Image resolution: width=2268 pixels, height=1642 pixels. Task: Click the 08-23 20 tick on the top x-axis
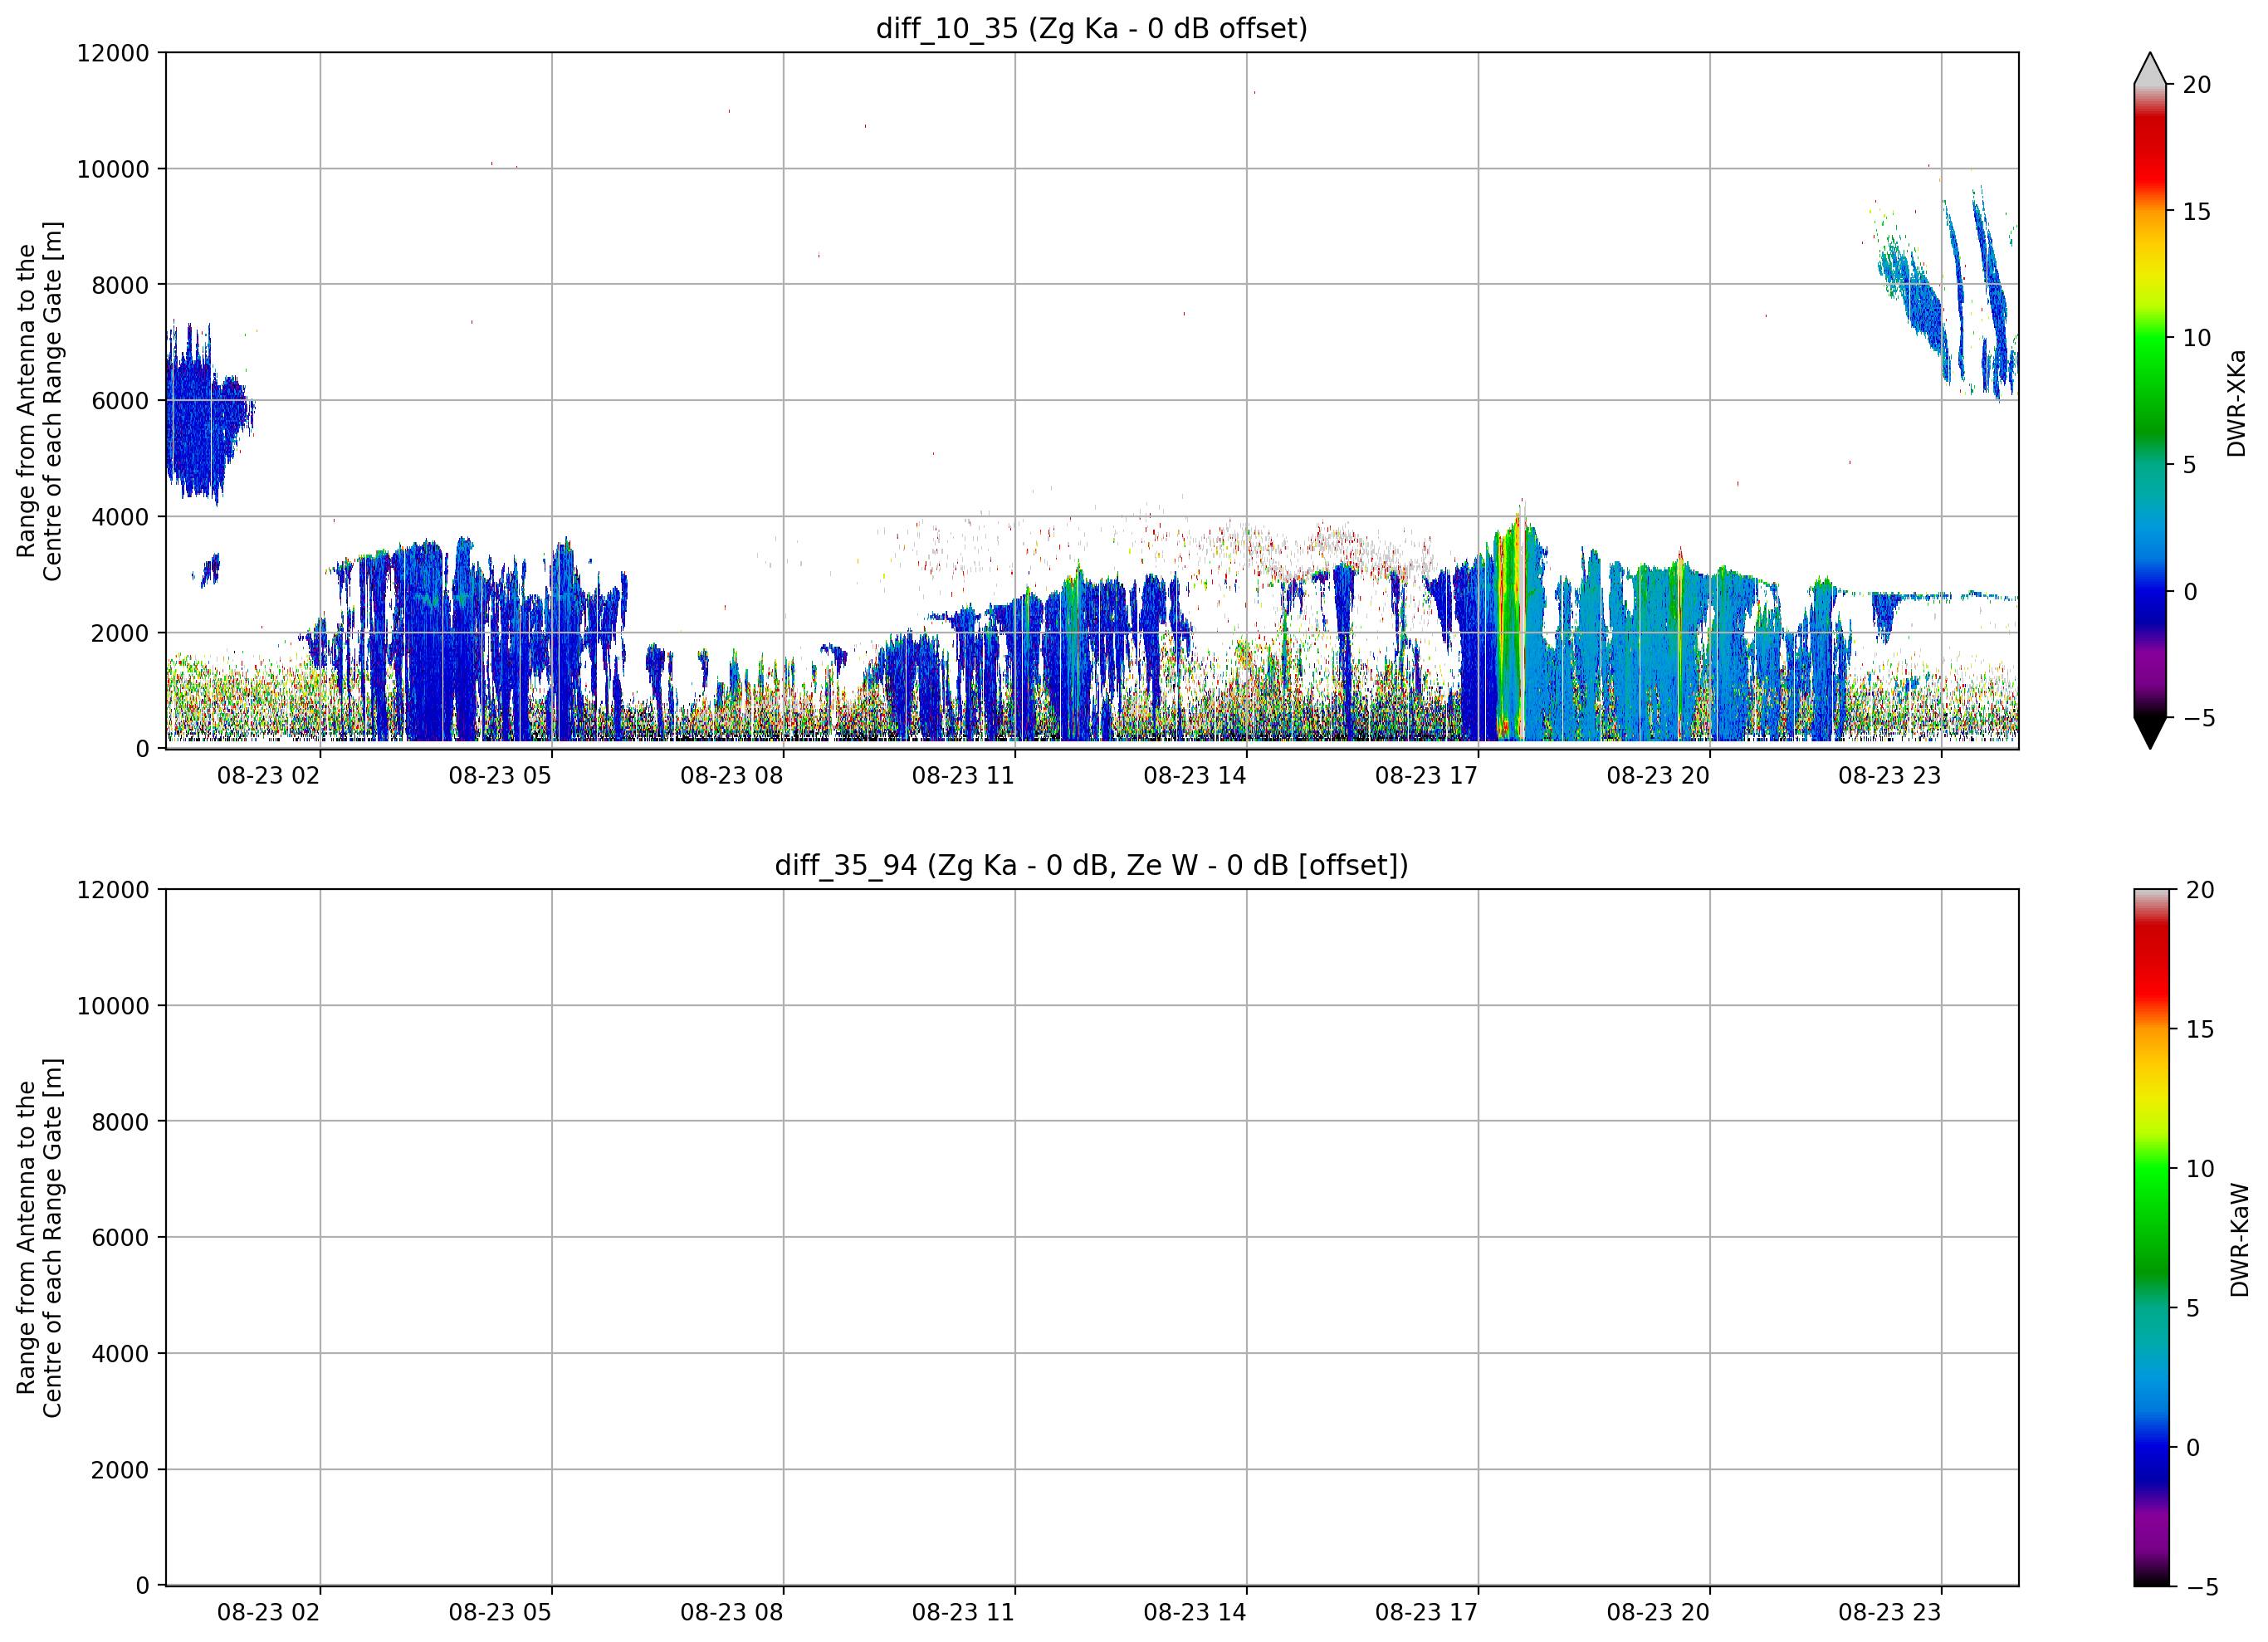pyautogui.click(x=1658, y=776)
